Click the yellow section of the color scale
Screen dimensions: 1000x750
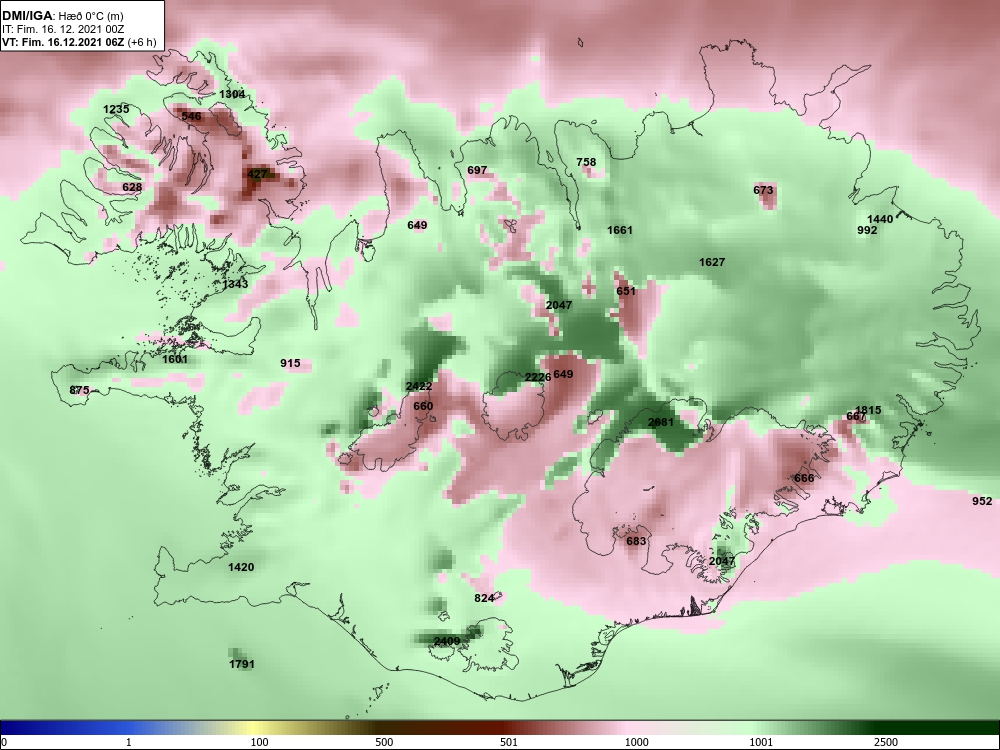pyautogui.click(x=252, y=728)
